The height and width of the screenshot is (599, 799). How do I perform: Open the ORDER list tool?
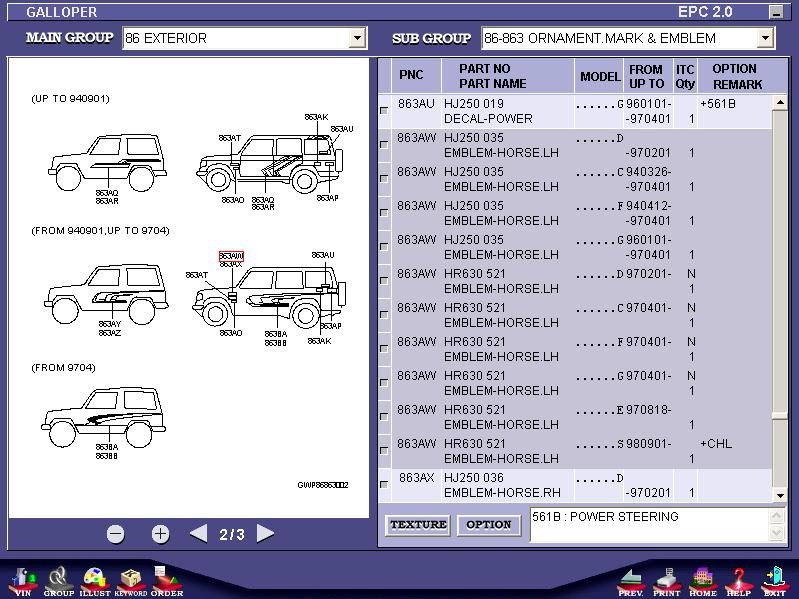pos(167,581)
